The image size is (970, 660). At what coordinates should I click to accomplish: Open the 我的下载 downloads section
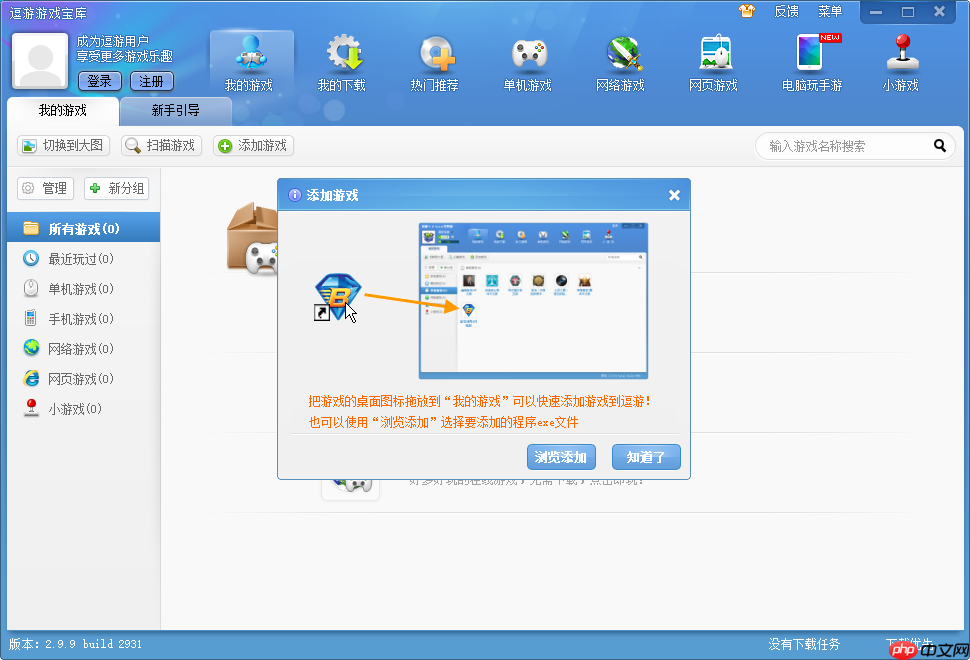[x=341, y=64]
